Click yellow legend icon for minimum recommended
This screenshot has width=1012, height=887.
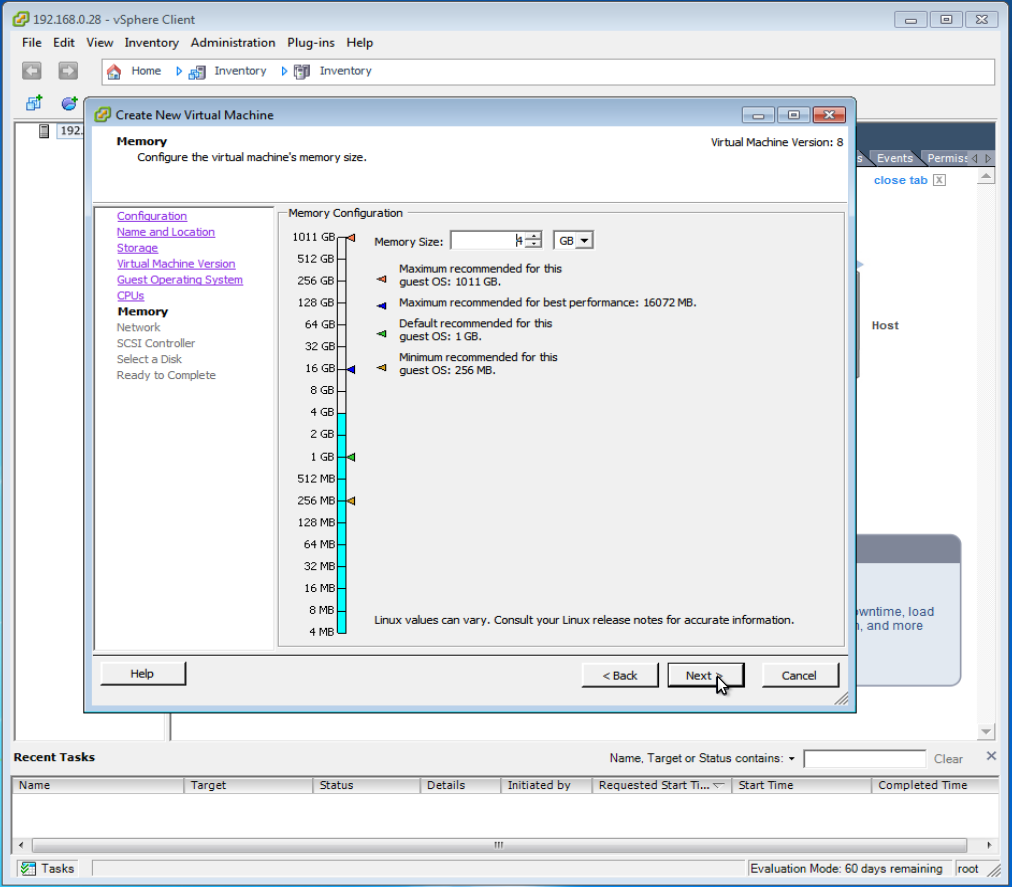click(381, 367)
